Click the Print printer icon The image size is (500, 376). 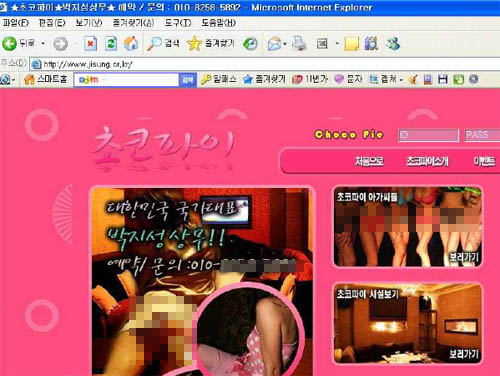(x=299, y=44)
